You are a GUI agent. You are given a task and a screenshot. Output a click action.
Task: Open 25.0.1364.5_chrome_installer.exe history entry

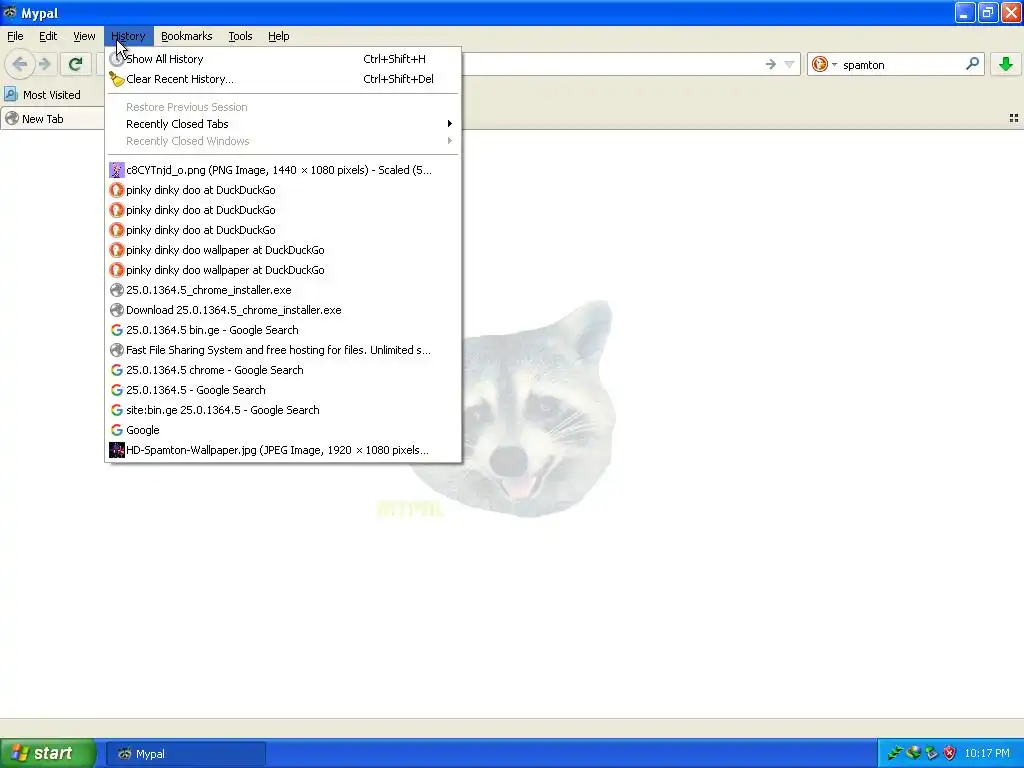coord(283,290)
